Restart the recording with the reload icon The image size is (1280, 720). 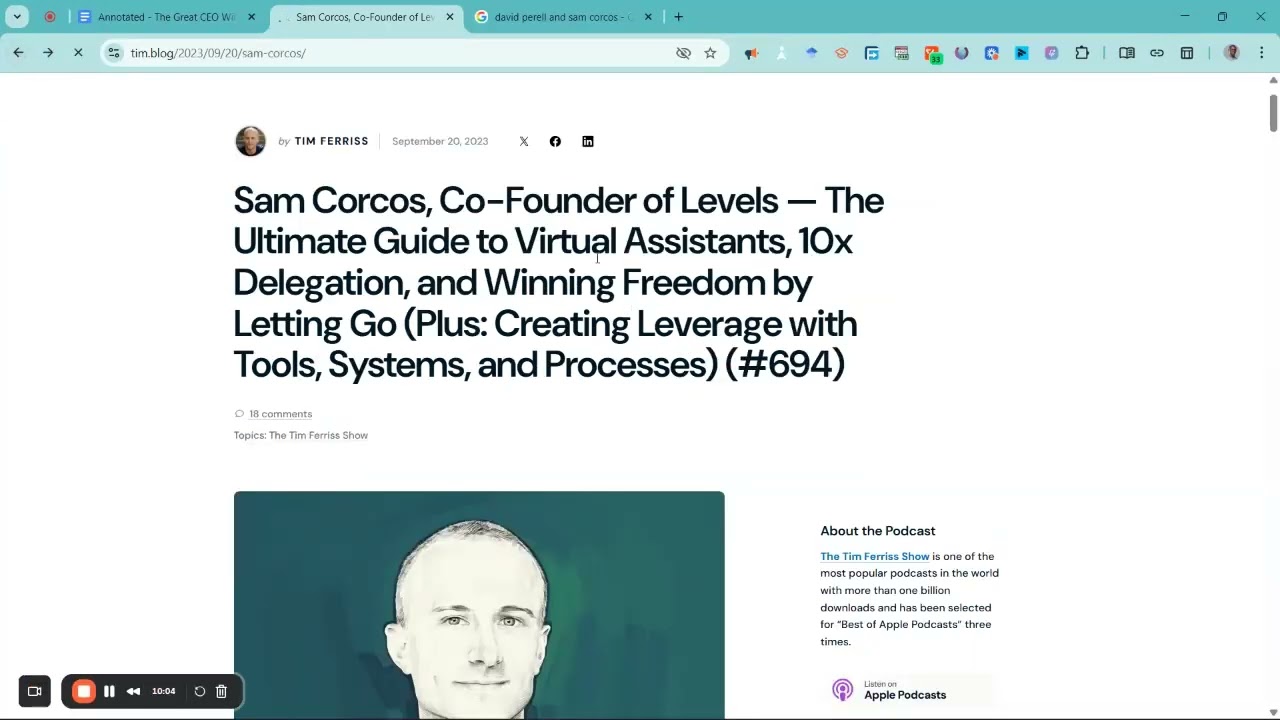point(200,691)
